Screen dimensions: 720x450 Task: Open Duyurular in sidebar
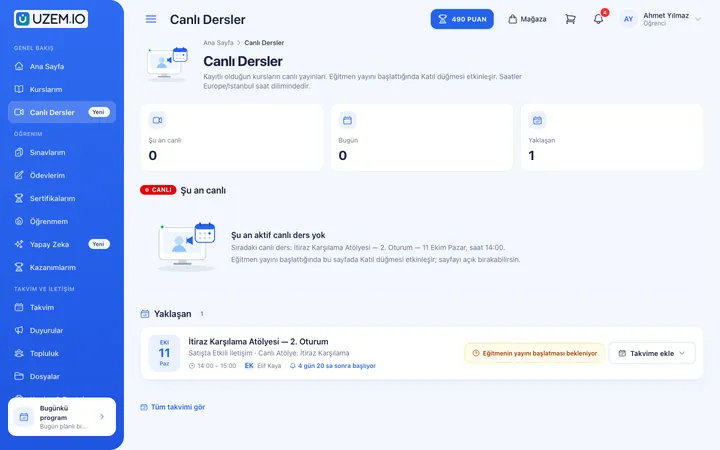coord(62,330)
